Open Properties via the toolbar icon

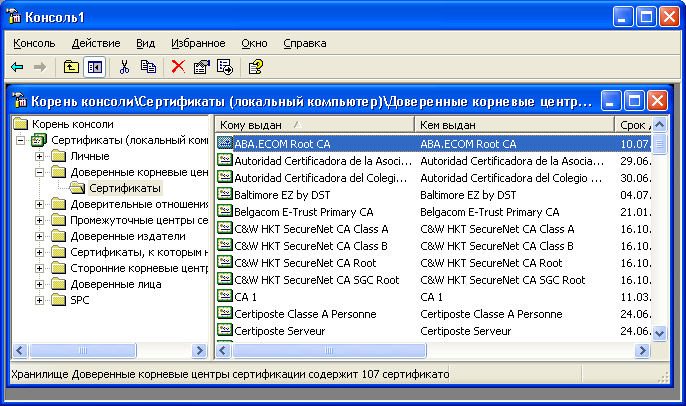pos(201,67)
